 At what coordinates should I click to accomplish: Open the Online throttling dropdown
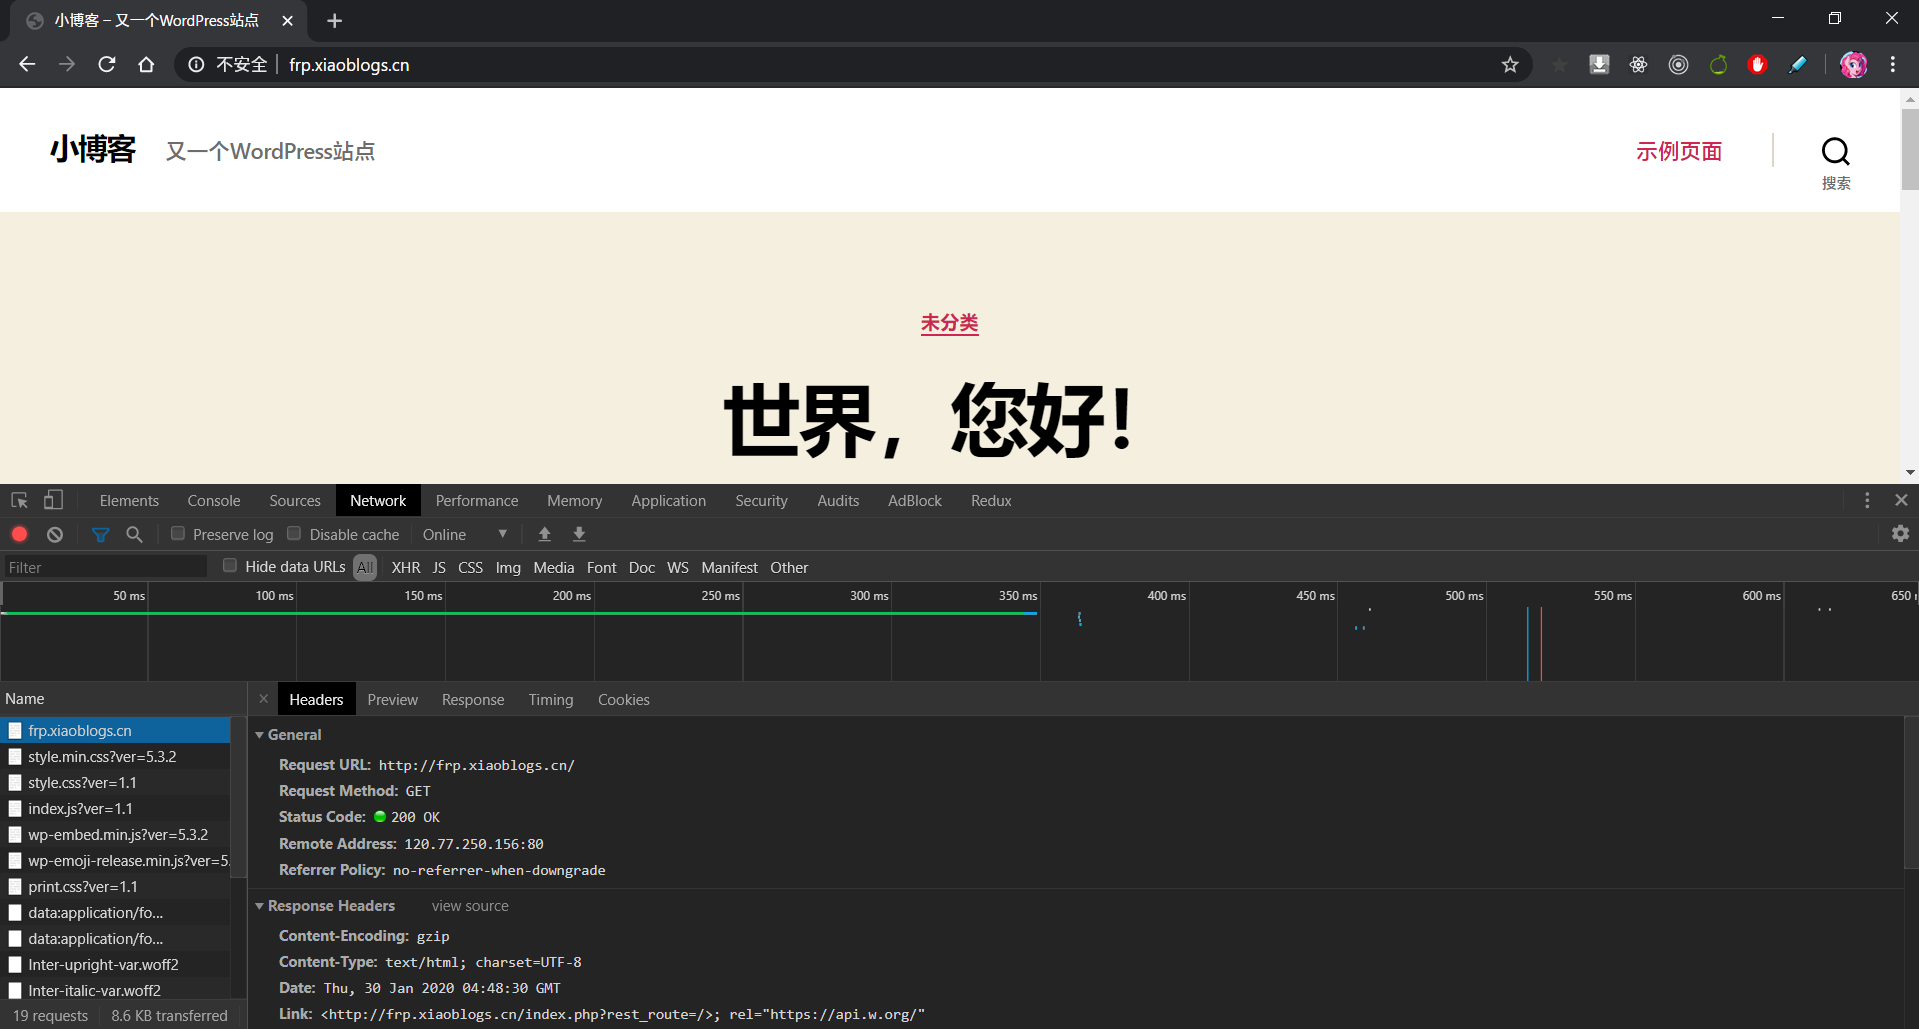(465, 534)
